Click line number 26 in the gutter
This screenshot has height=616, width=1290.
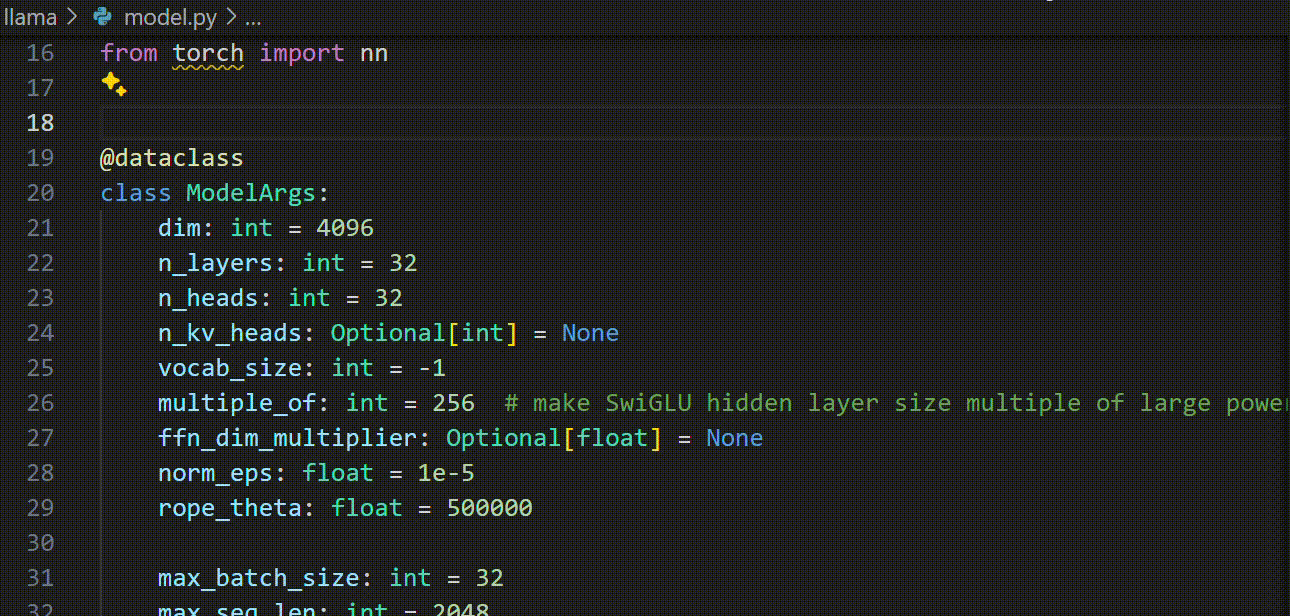[x=40, y=403]
